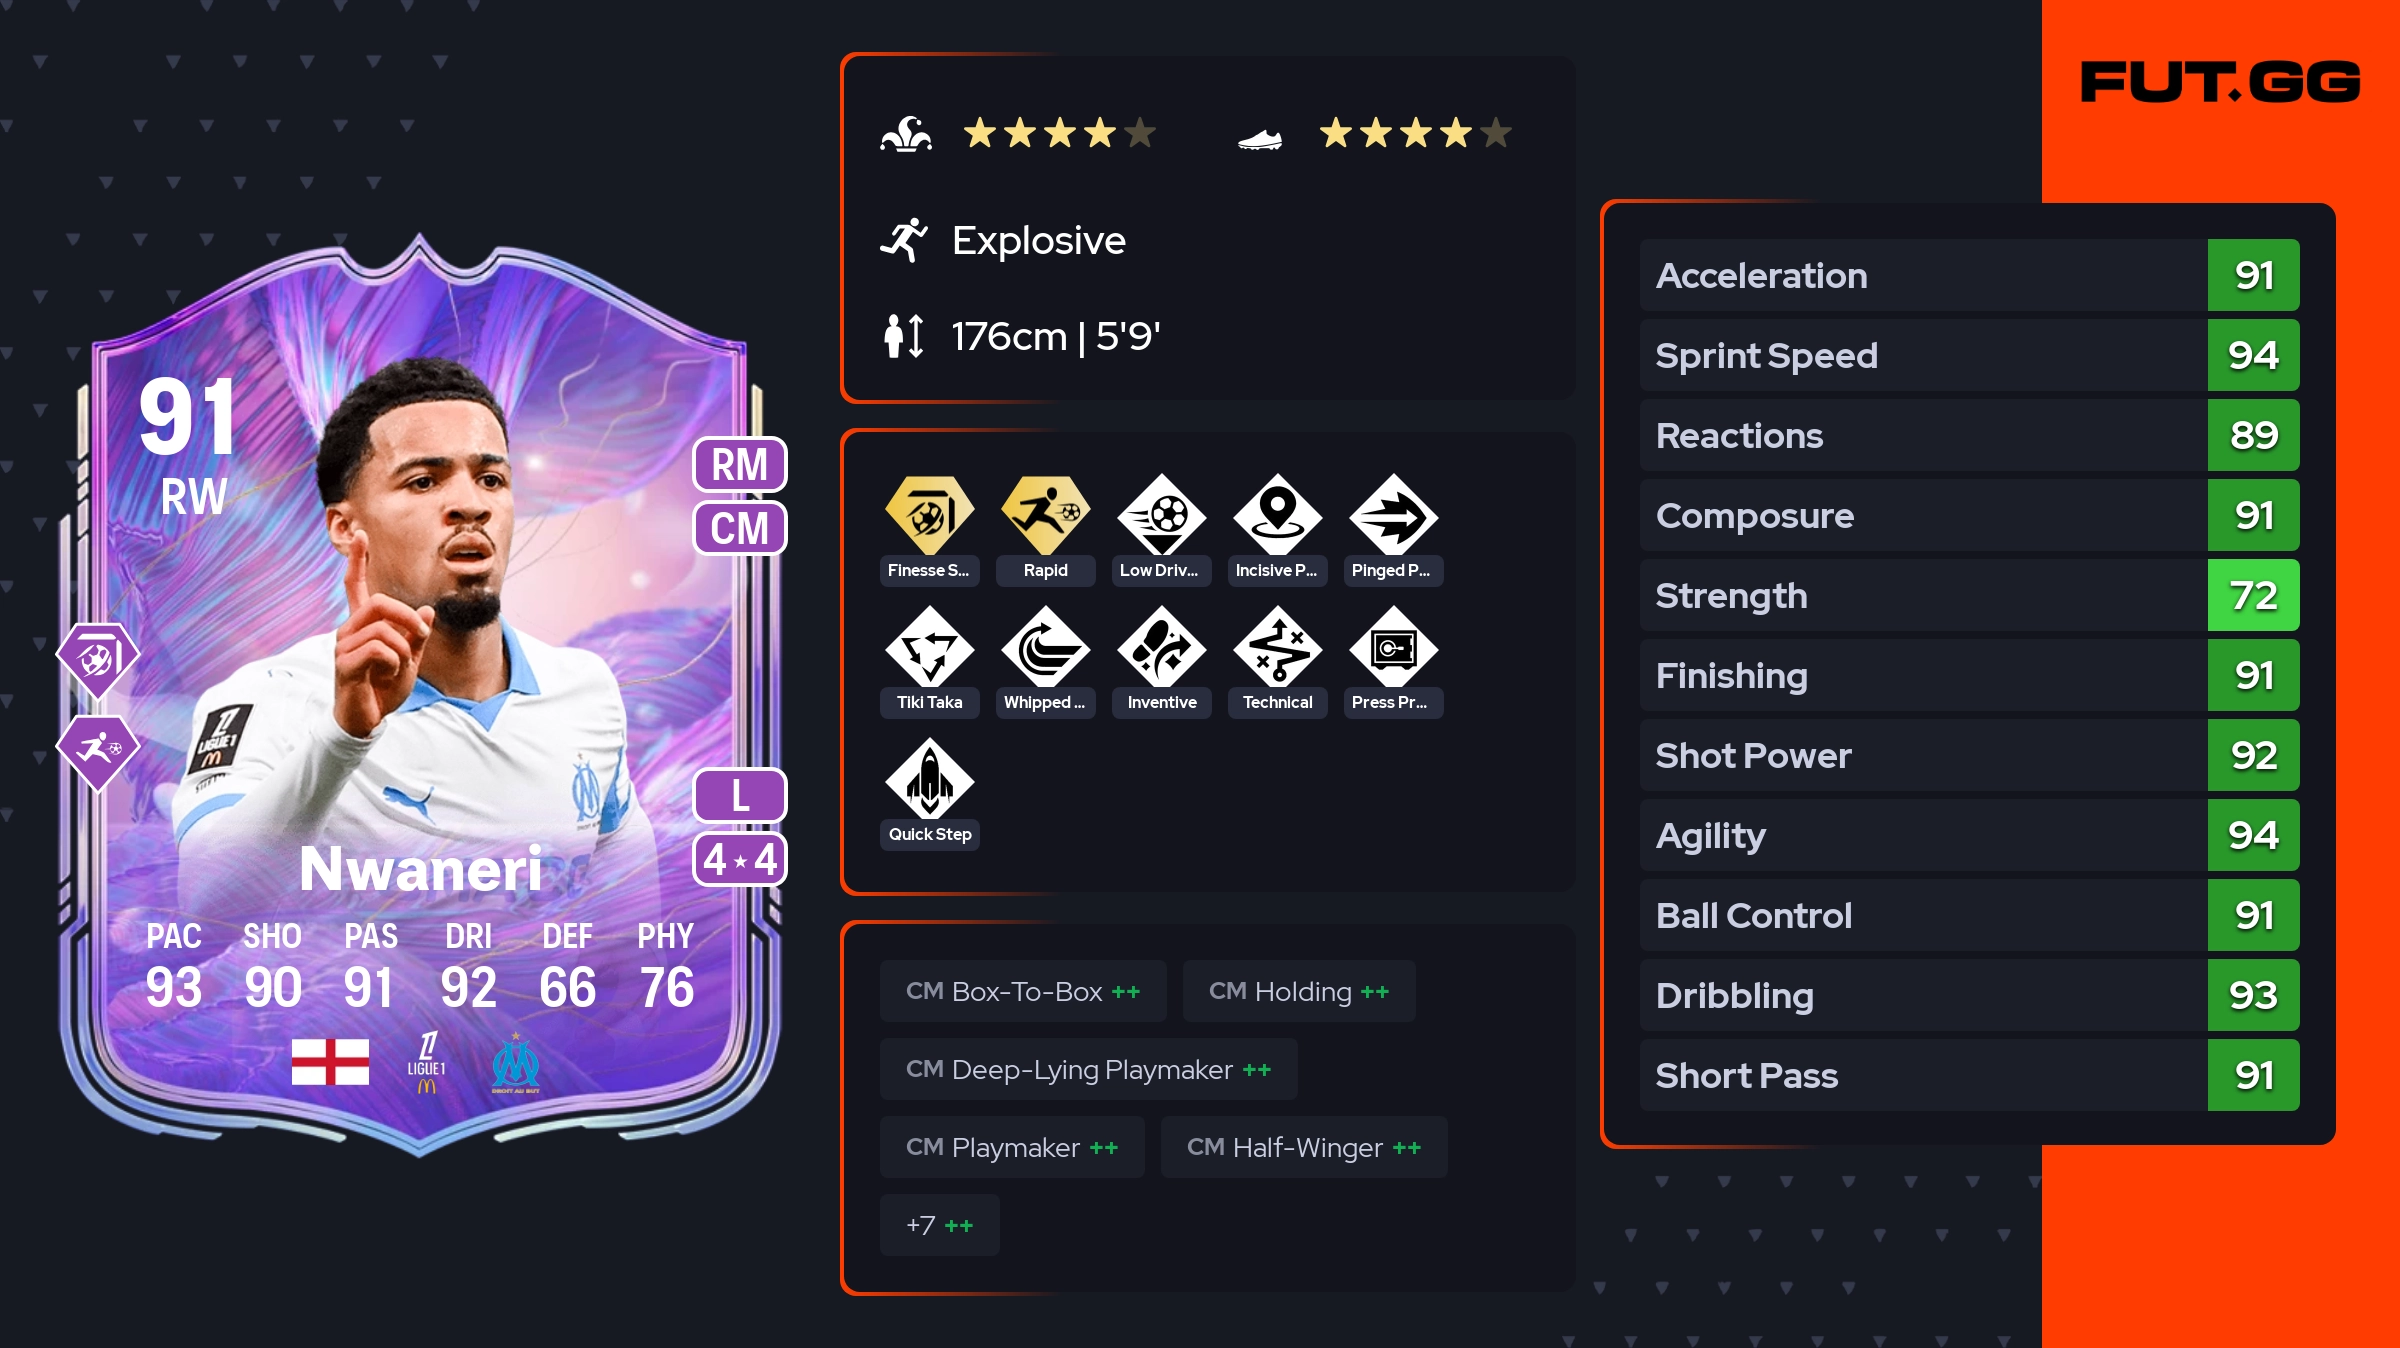This screenshot has height=1348, width=2400.
Task: Open the FUT.GG logo link
Action: pyautogui.click(x=2220, y=82)
